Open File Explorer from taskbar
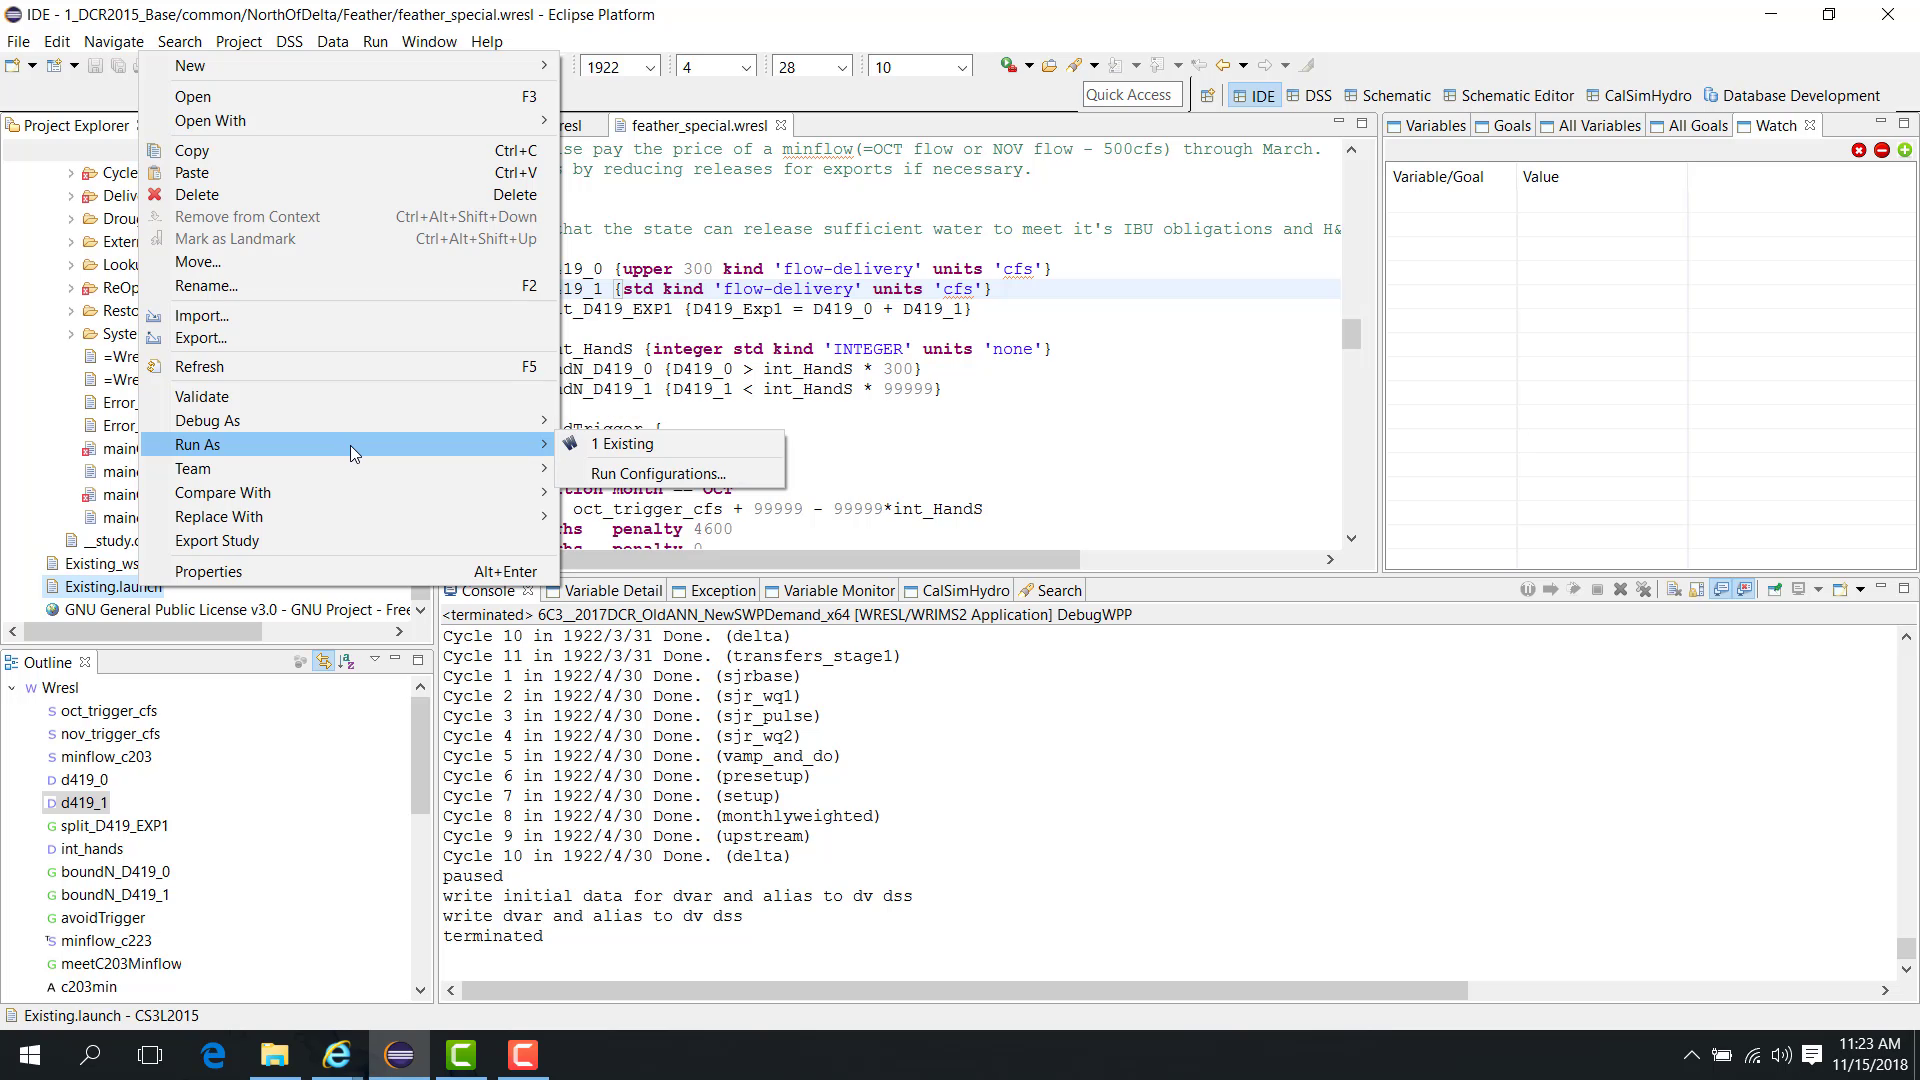 pyautogui.click(x=274, y=1055)
